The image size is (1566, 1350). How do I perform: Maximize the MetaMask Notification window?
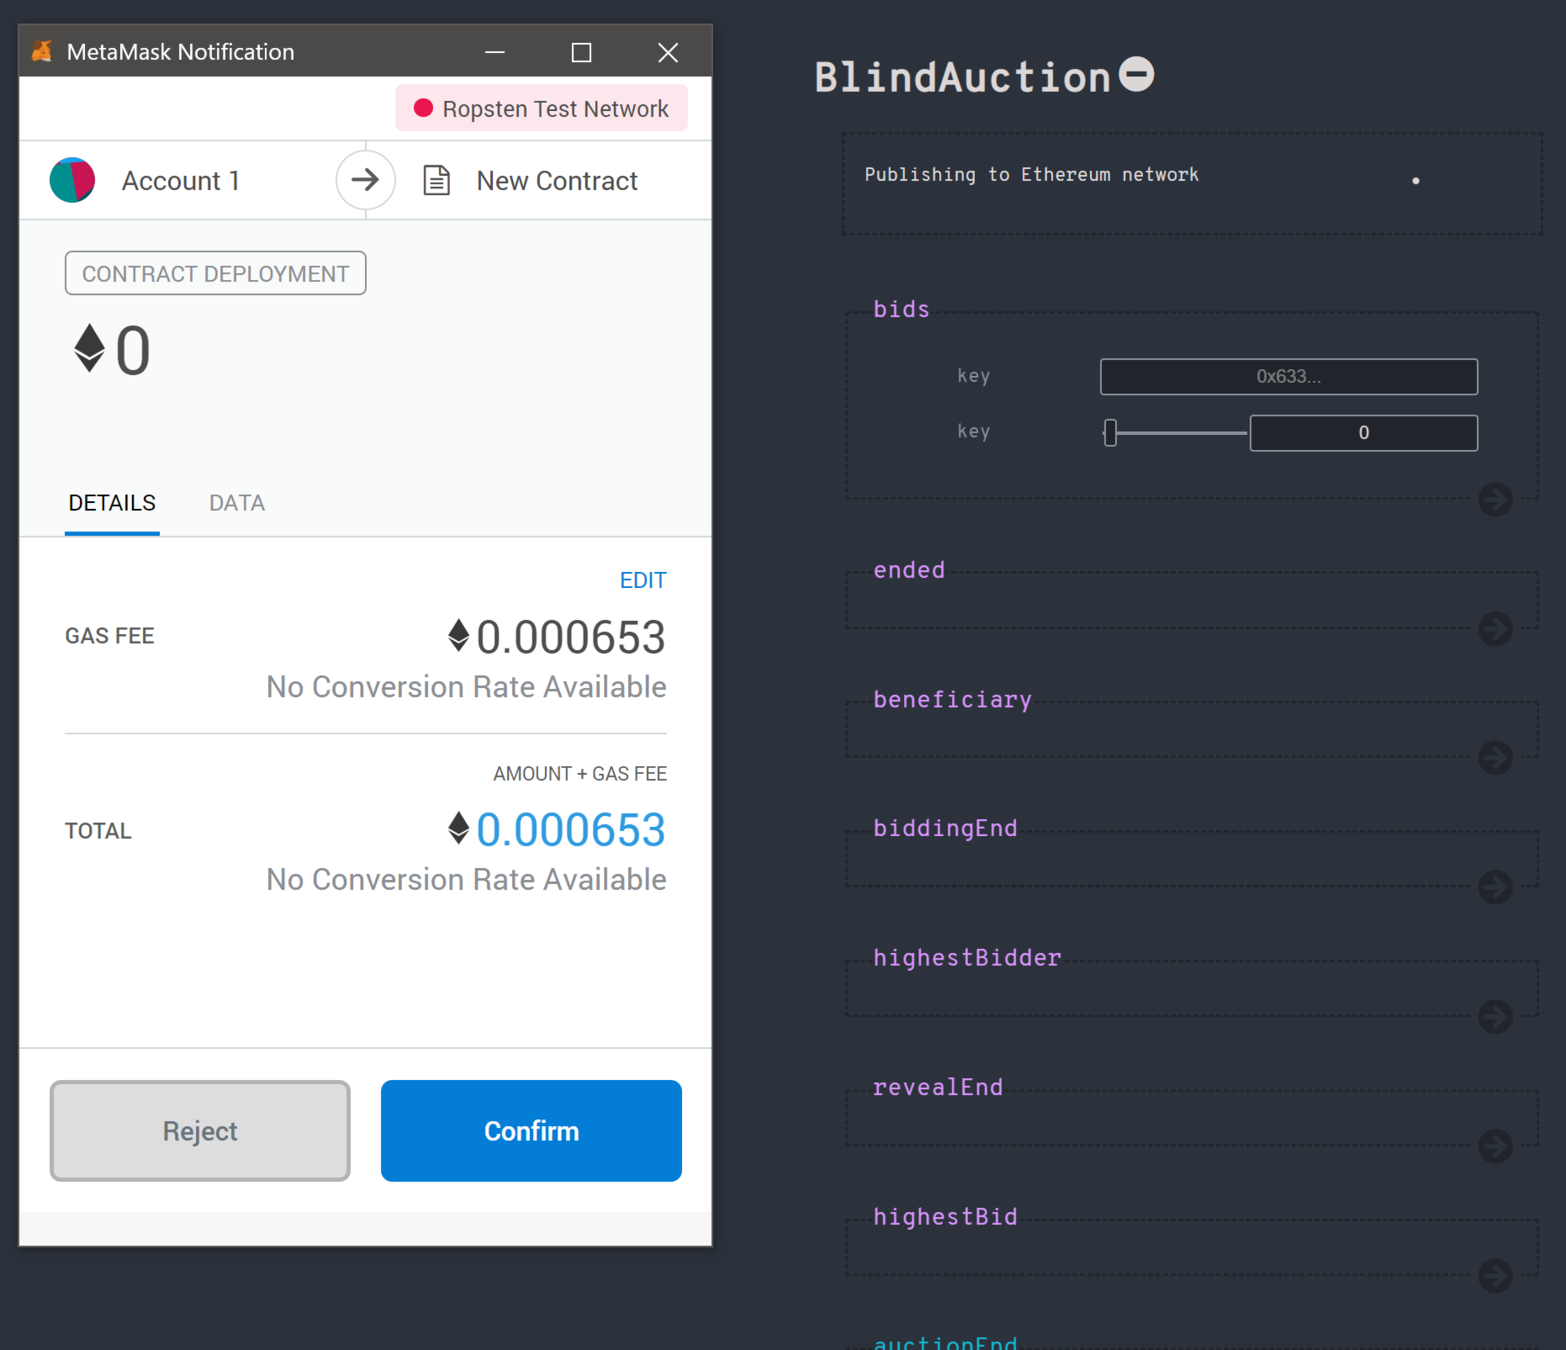[x=581, y=51]
